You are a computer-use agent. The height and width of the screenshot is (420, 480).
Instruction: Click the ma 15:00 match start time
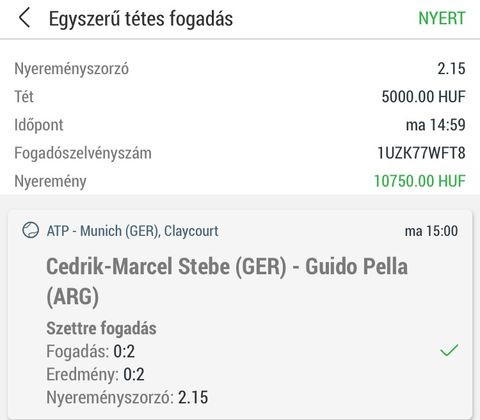(431, 231)
